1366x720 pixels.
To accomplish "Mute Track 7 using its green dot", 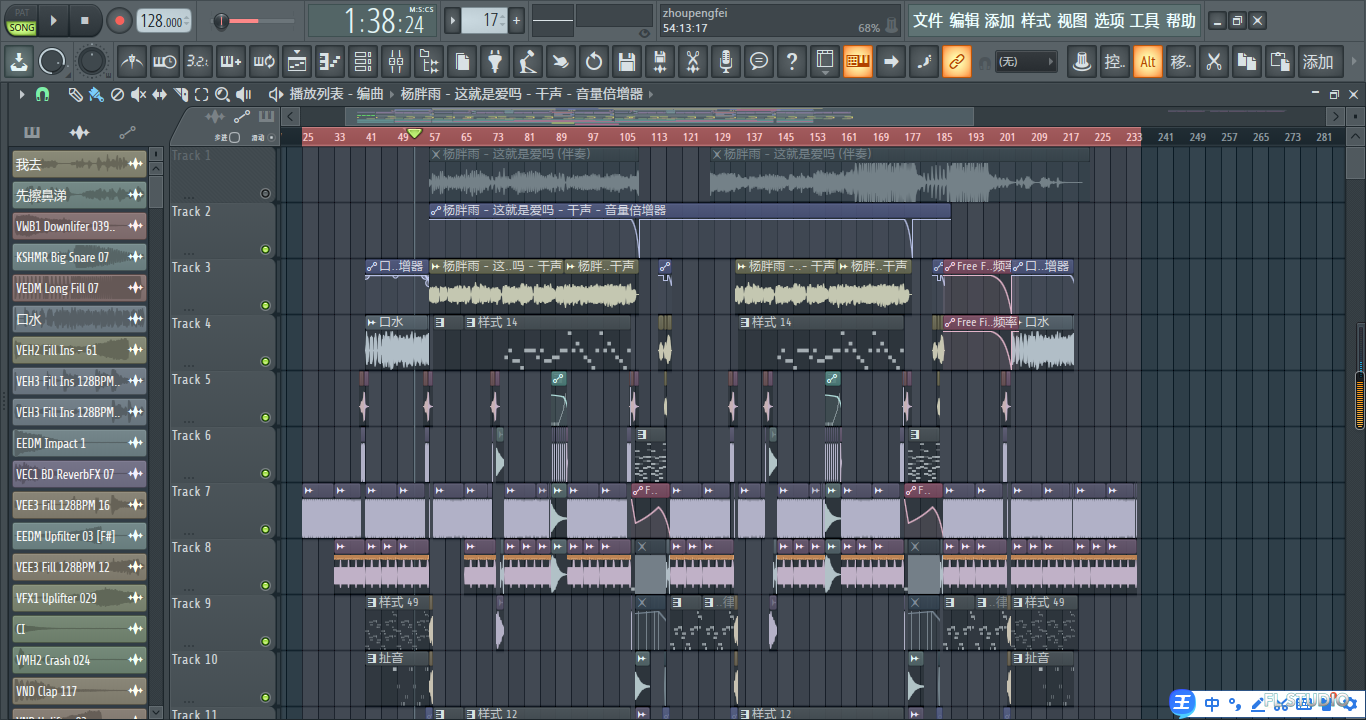I will [x=265, y=530].
